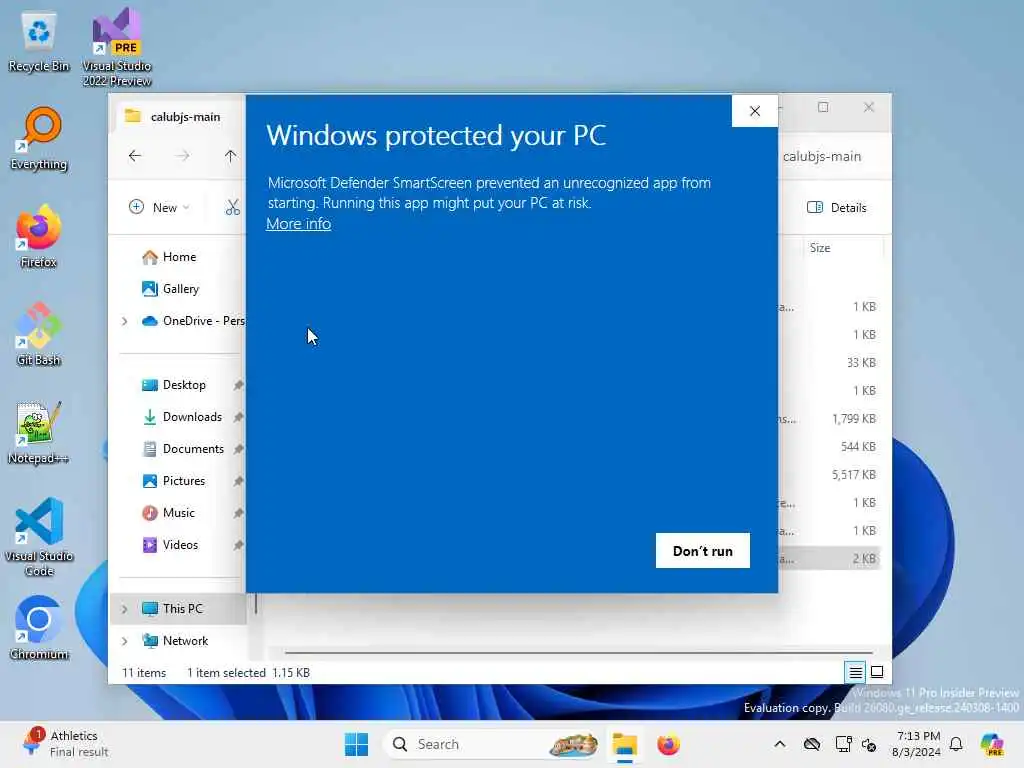Launch Chromium from the desktop
Viewport: 1024px width, 768px height.
tap(39, 628)
